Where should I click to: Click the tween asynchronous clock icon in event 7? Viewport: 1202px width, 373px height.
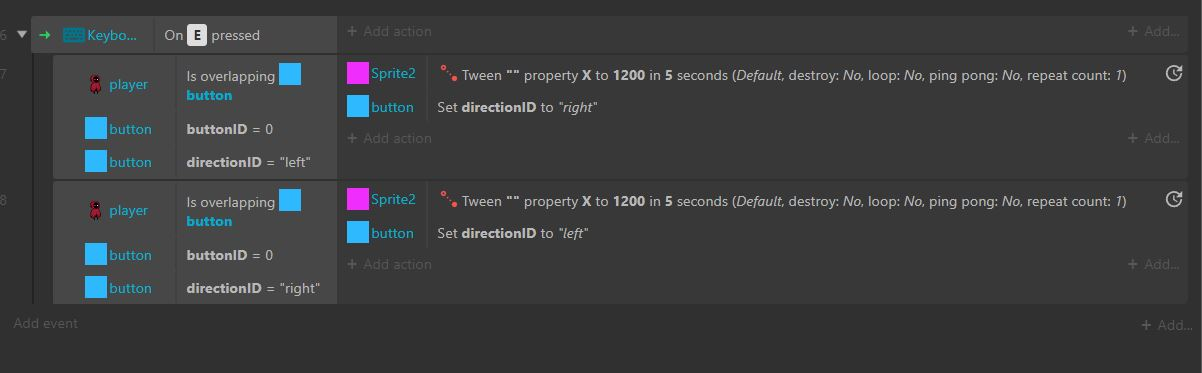click(1174, 73)
